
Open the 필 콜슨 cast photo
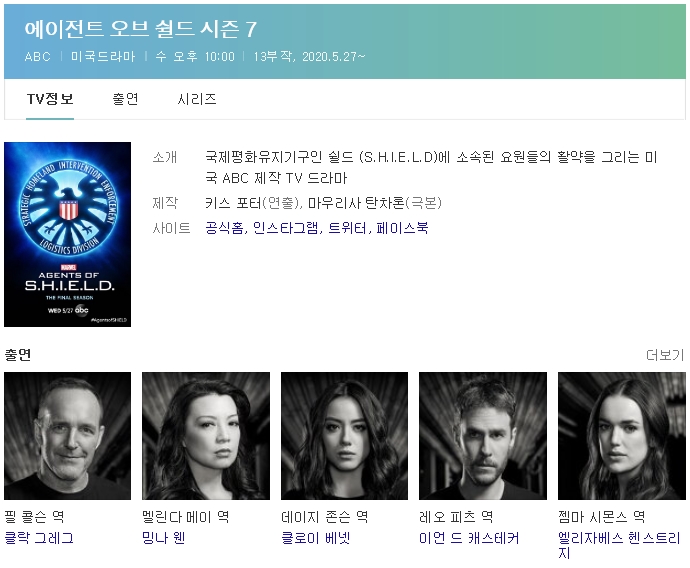coord(67,436)
